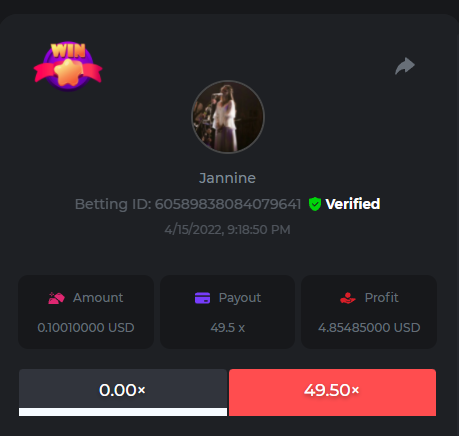Image resolution: width=459 pixels, height=436 pixels.
Task: Click the share arrow icon
Action: (405, 66)
